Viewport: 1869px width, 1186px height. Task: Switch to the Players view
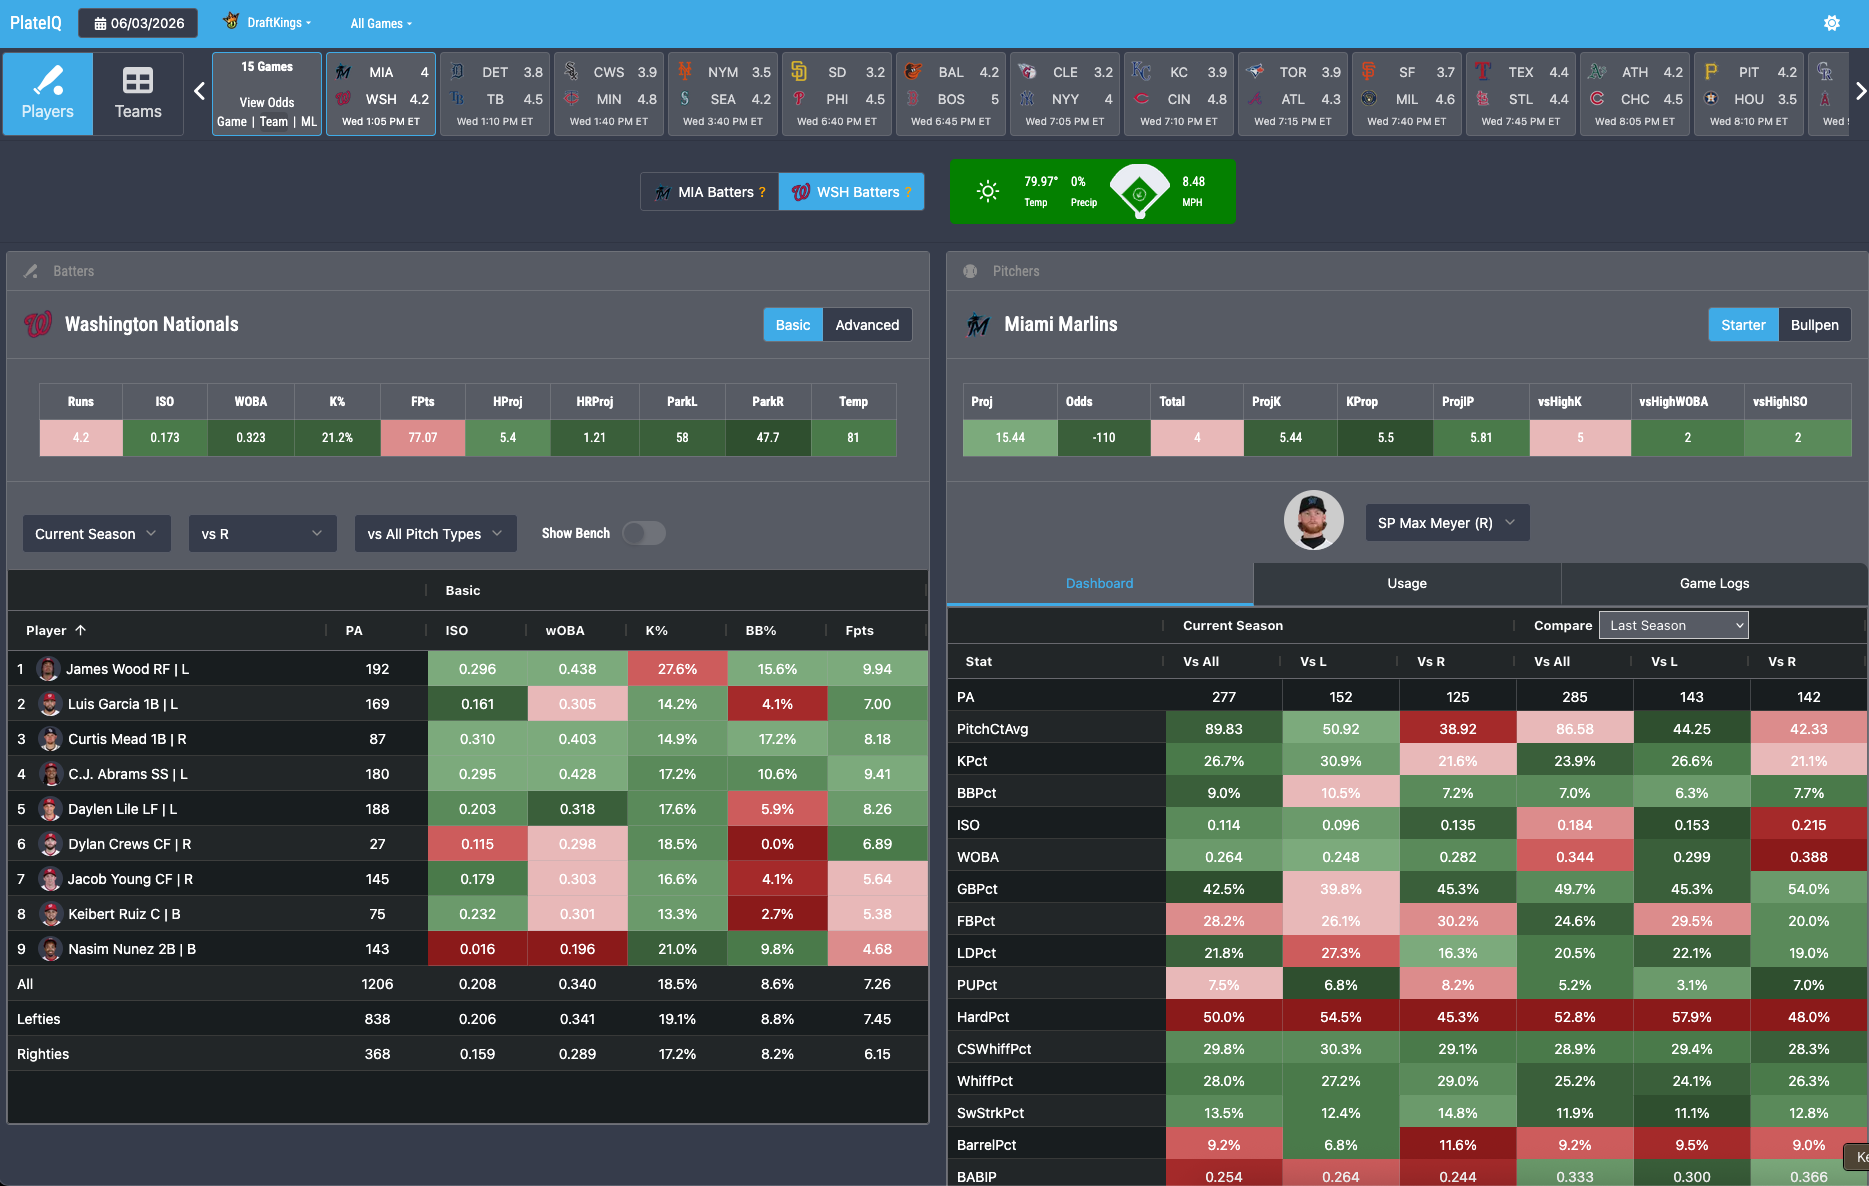[48, 93]
